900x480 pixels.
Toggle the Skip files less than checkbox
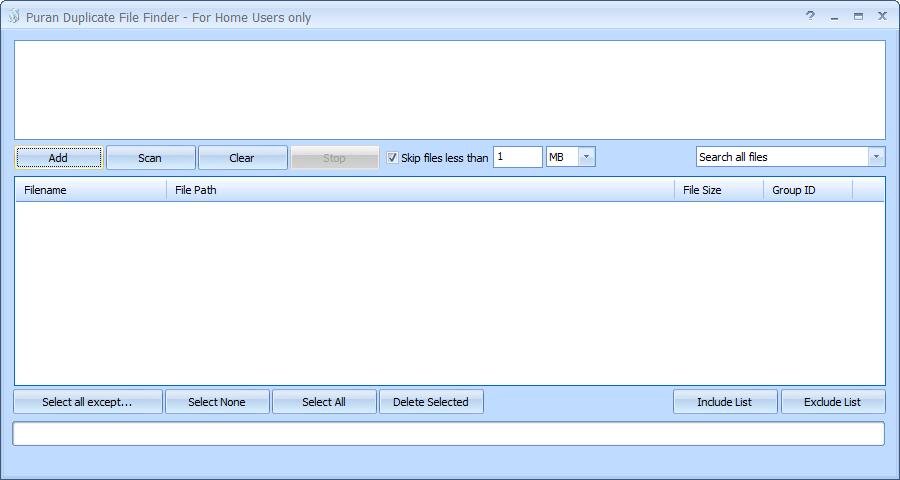click(393, 157)
